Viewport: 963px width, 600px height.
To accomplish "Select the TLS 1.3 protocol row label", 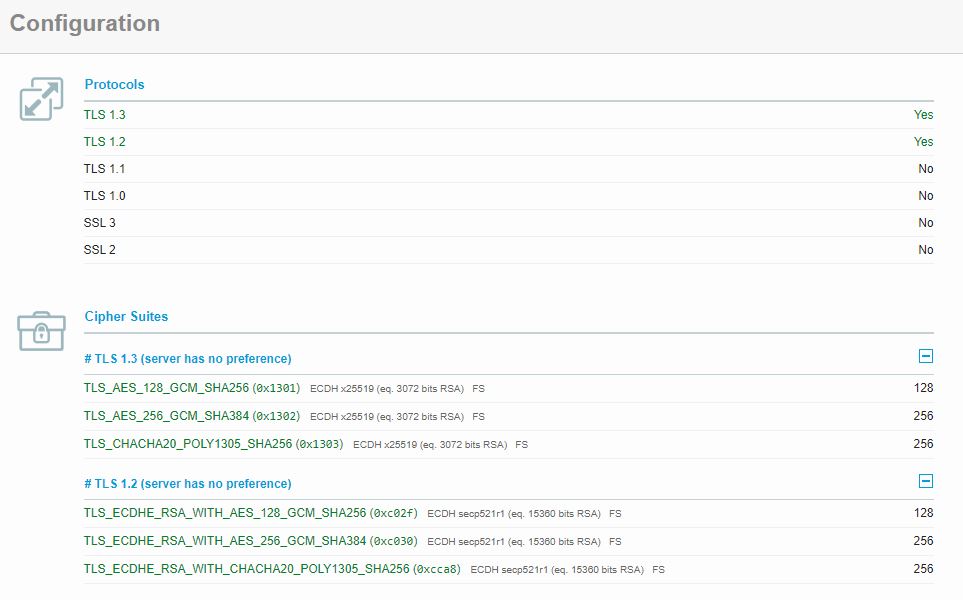I will tap(104, 115).
